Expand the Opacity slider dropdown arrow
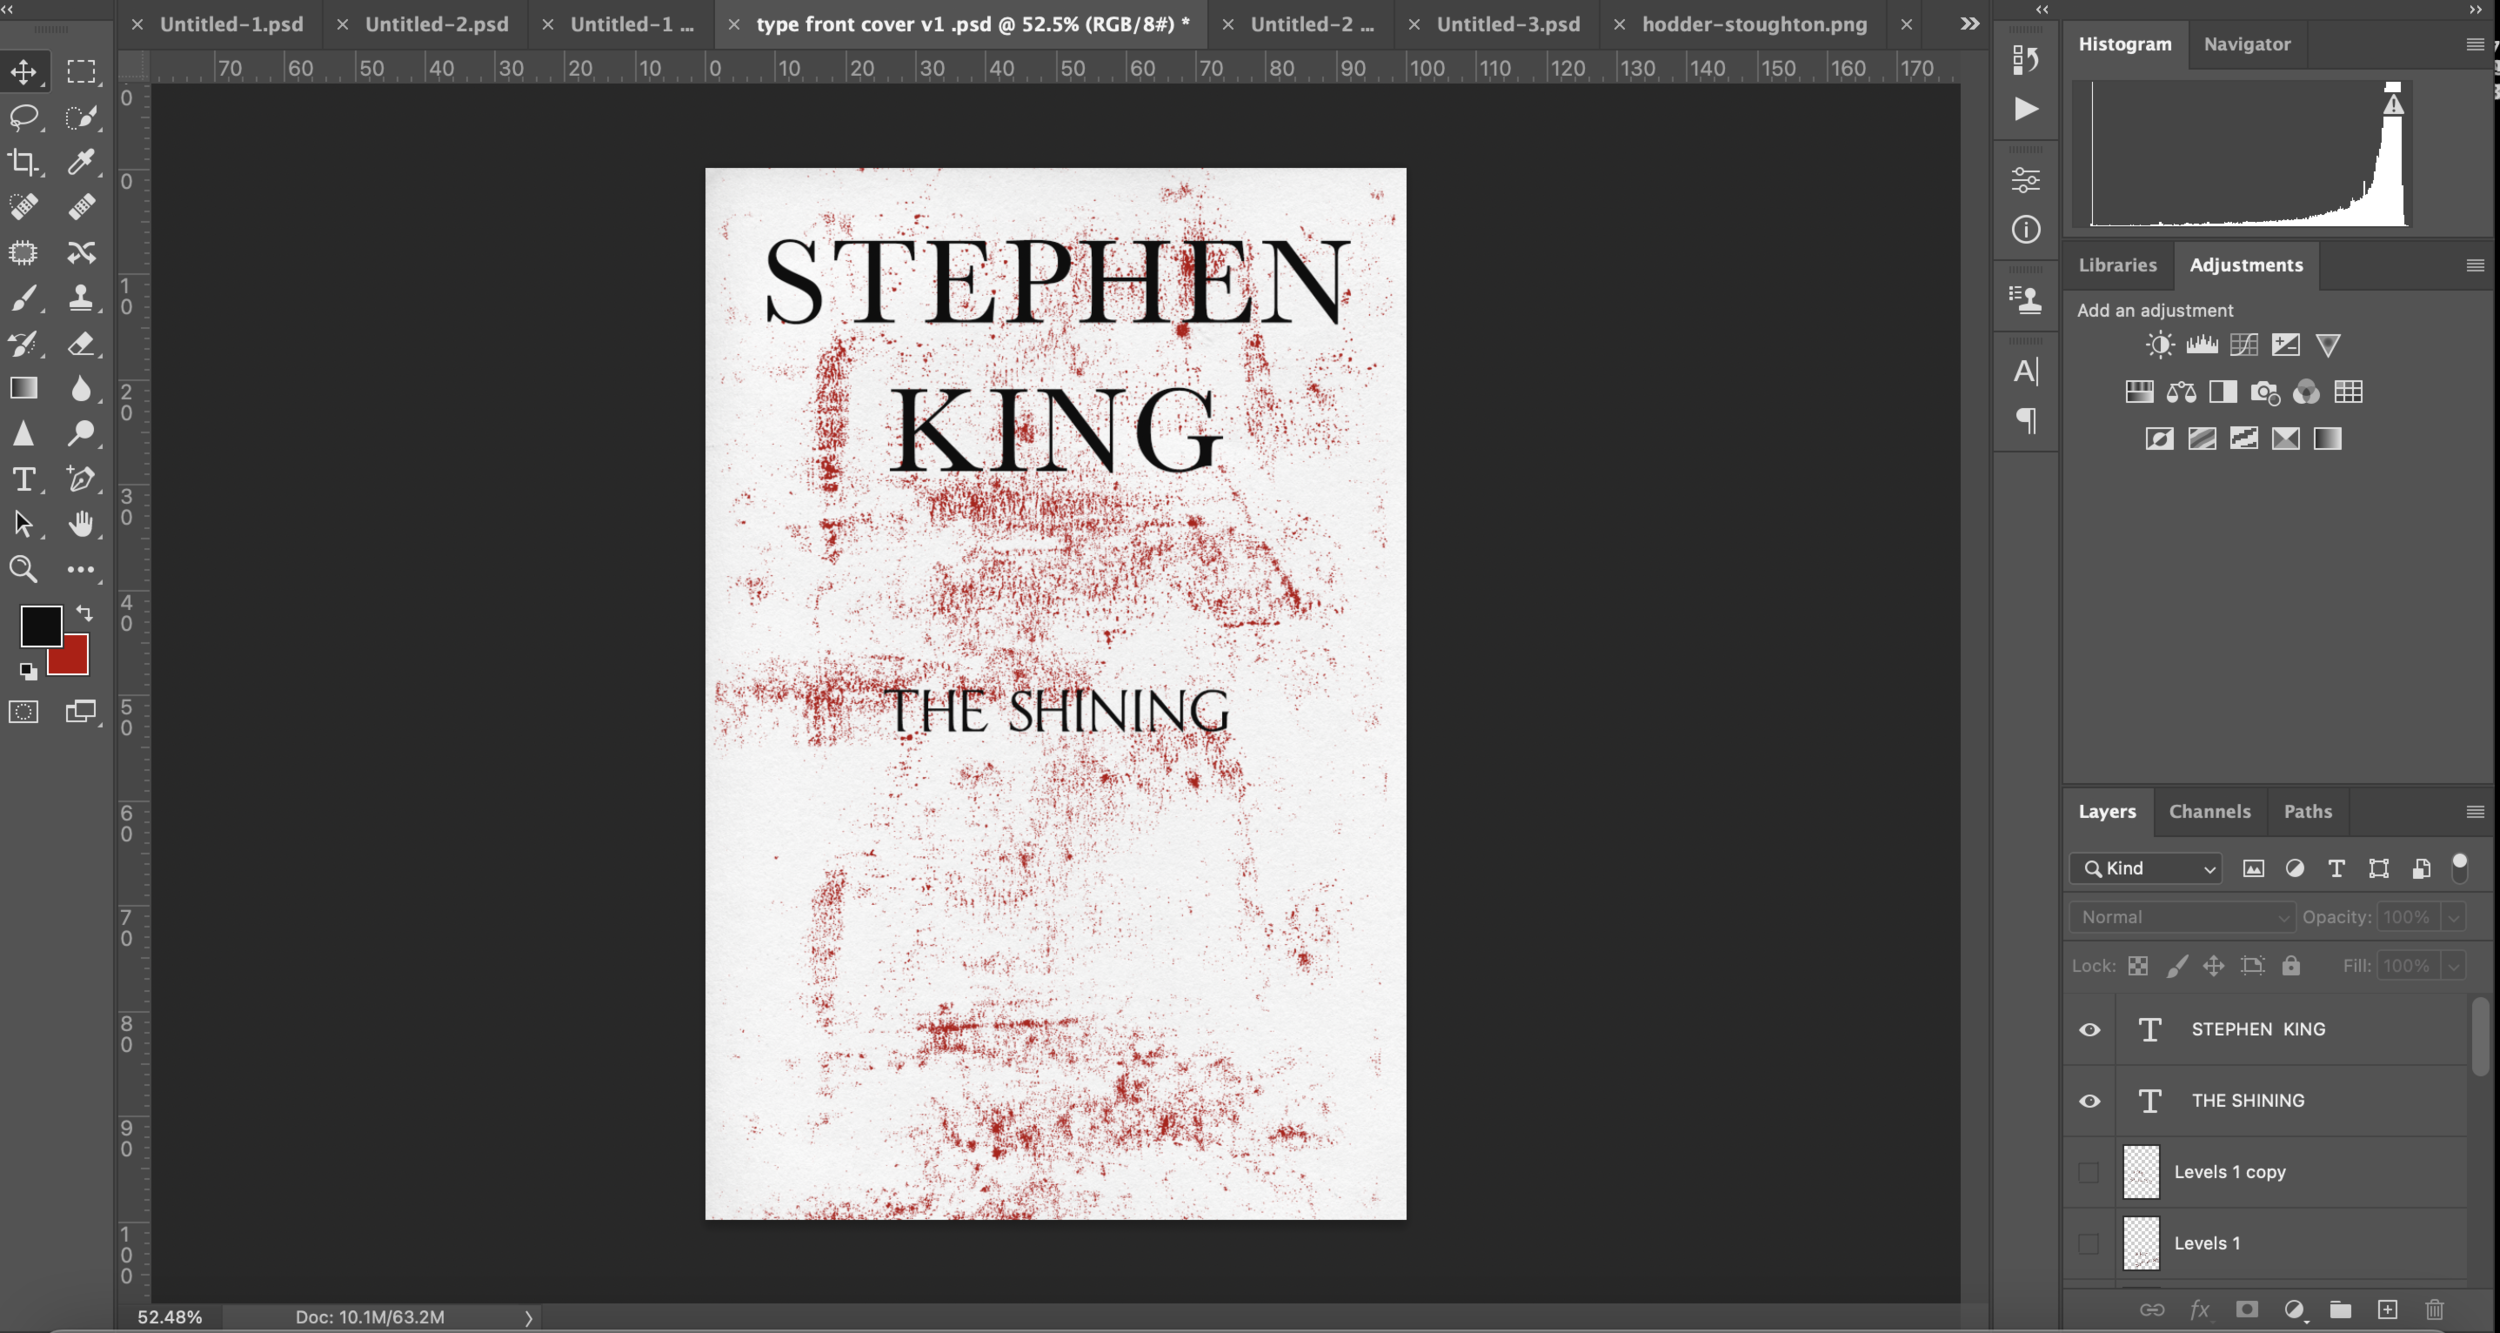 tap(2453, 917)
